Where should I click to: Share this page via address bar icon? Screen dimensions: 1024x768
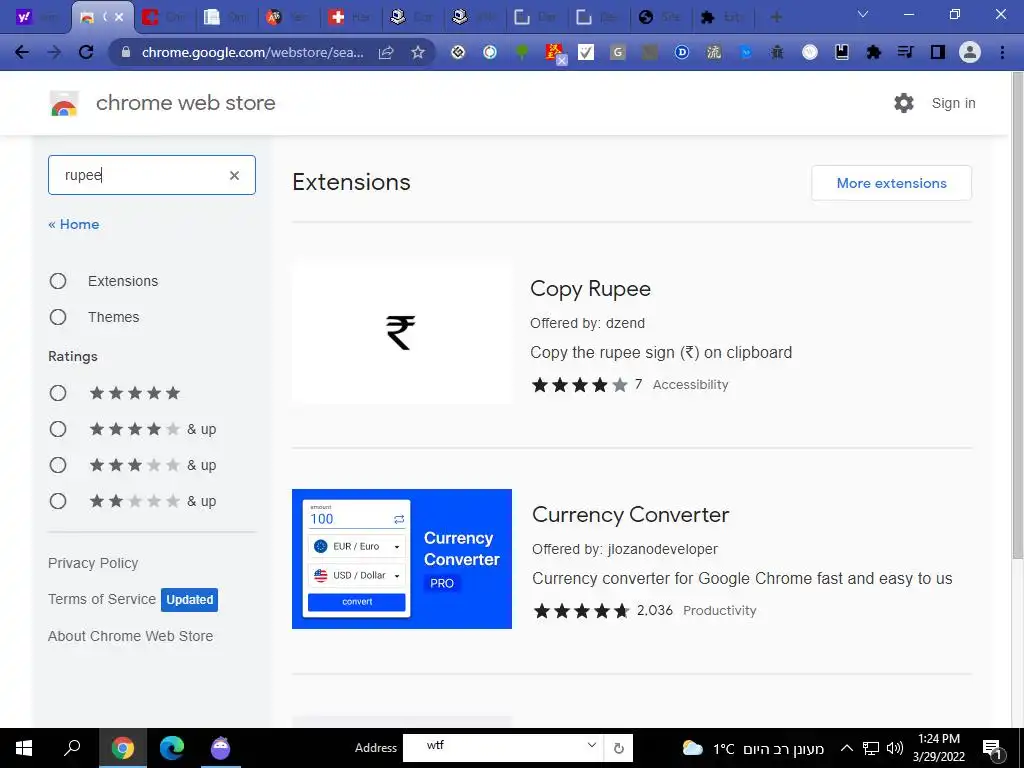tap(386, 52)
